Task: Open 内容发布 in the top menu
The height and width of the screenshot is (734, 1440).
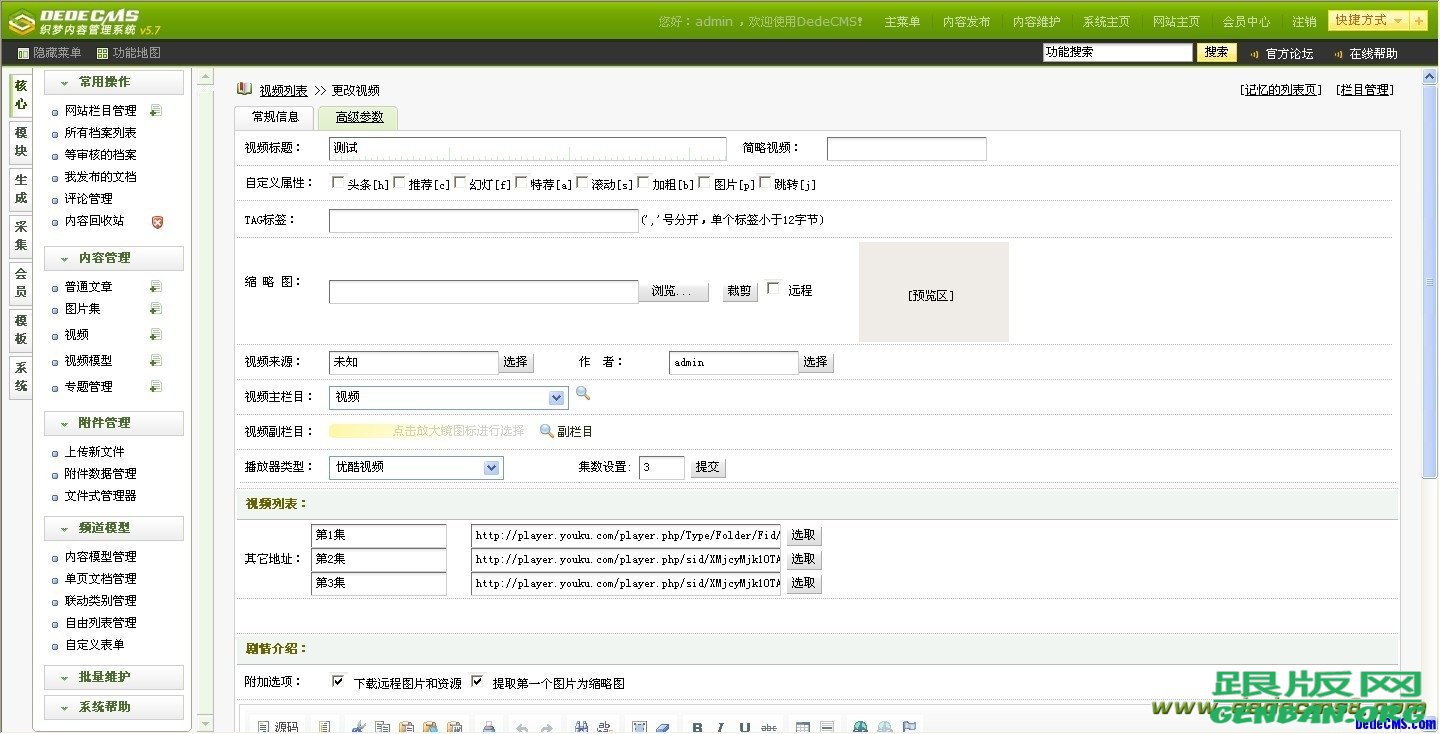Action: pos(966,19)
